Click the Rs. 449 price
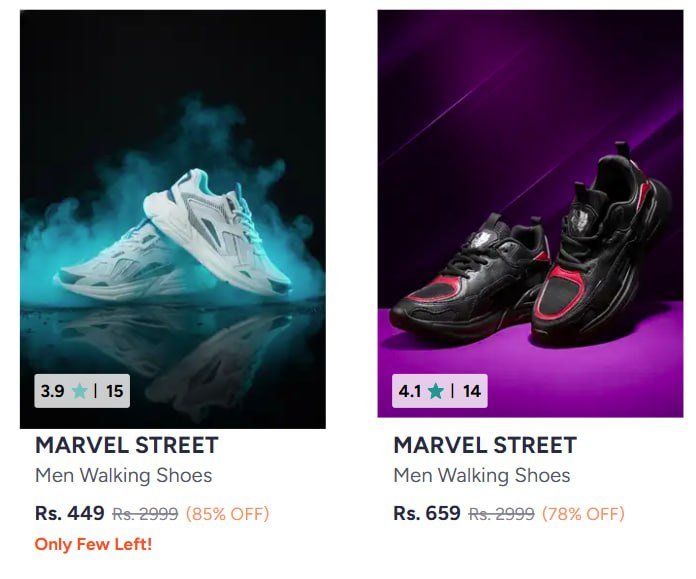Screen dimensions: 696x579 click(70, 514)
